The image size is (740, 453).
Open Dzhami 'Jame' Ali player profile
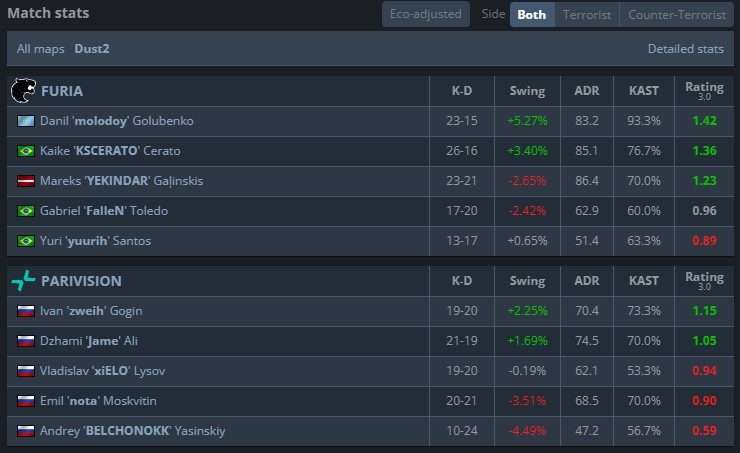pyautogui.click(x=89, y=341)
